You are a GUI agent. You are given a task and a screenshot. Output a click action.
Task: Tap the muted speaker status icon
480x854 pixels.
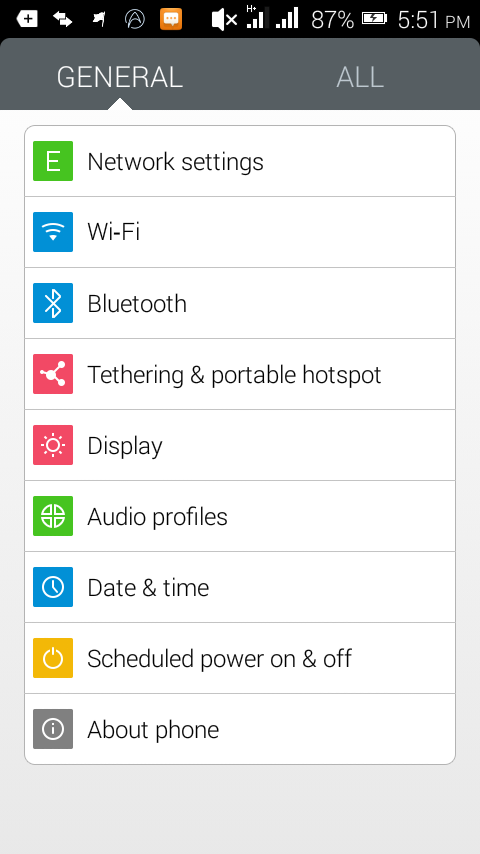click(x=224, y=20)
